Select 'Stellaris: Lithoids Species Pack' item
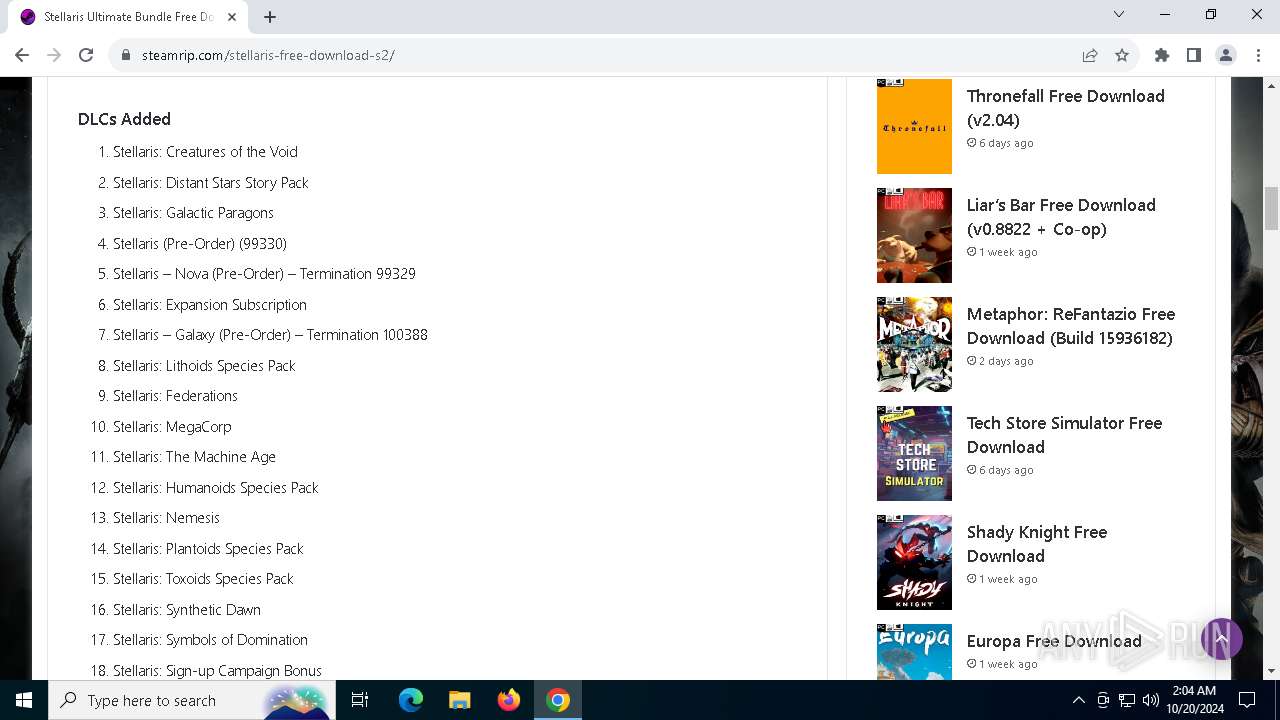Screen dimensions: 1280x720 tap(204, 366)
